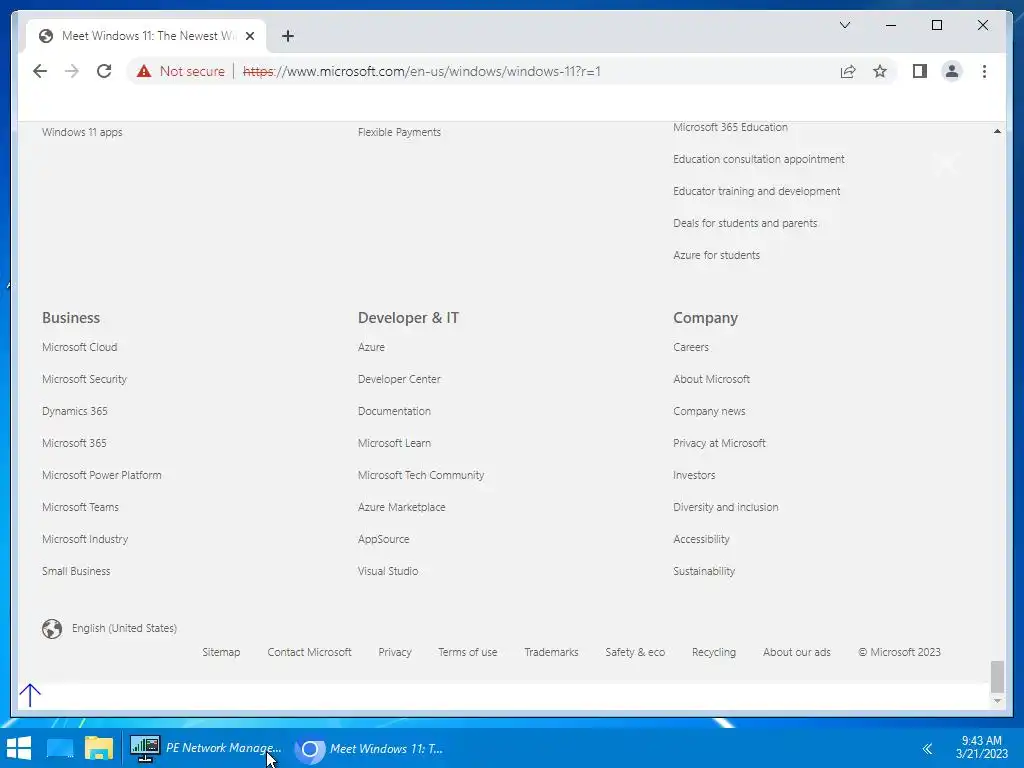Open the Terms of use link
Screen dimensions: 1024x768
pos(468,652)
